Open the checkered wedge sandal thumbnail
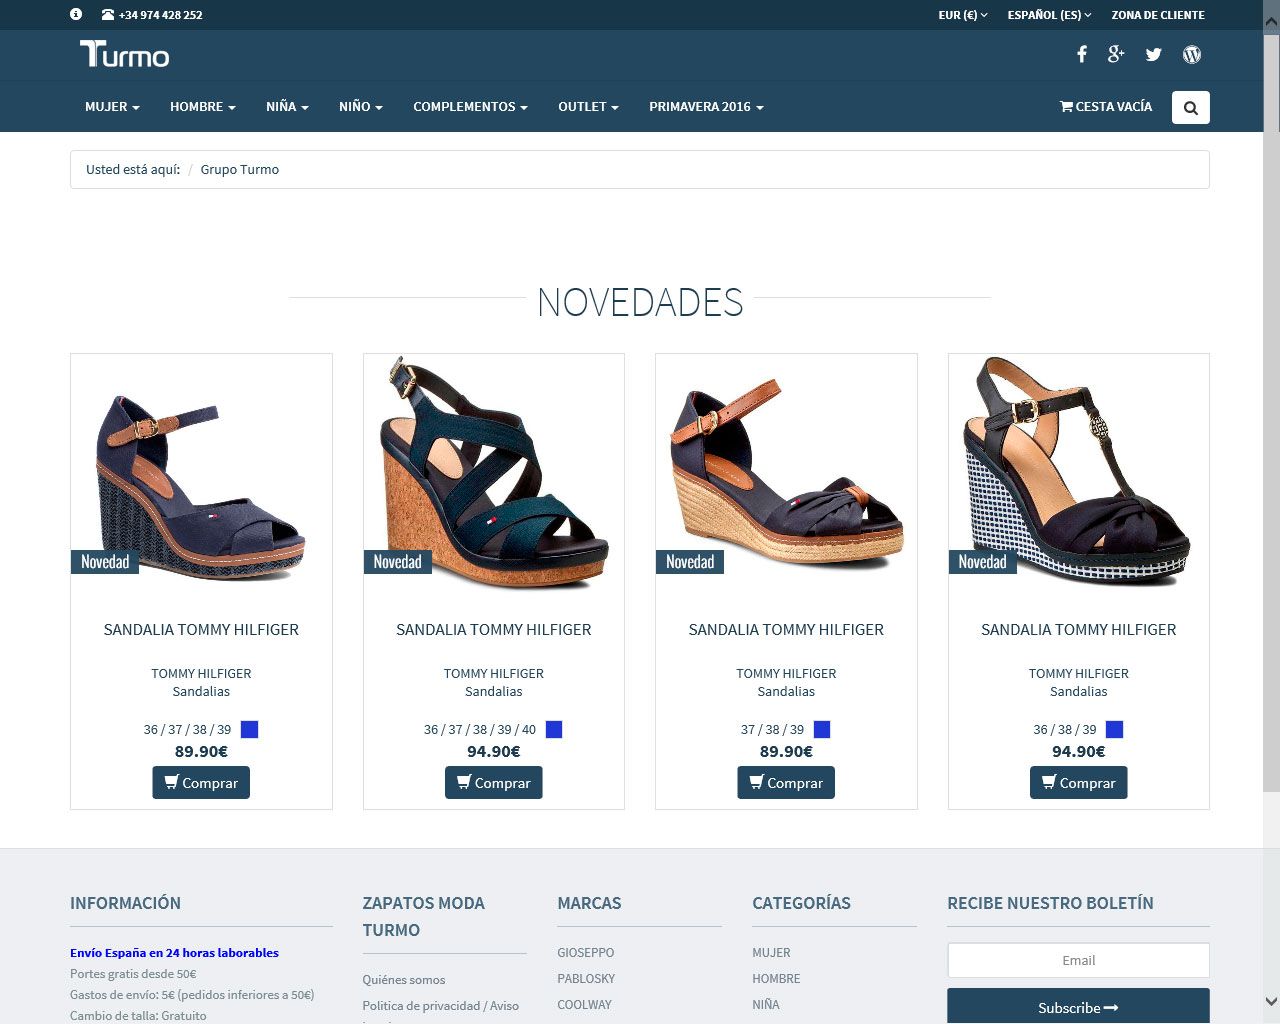The height and width of the screenshot is (1024, 1280). 1078,470
